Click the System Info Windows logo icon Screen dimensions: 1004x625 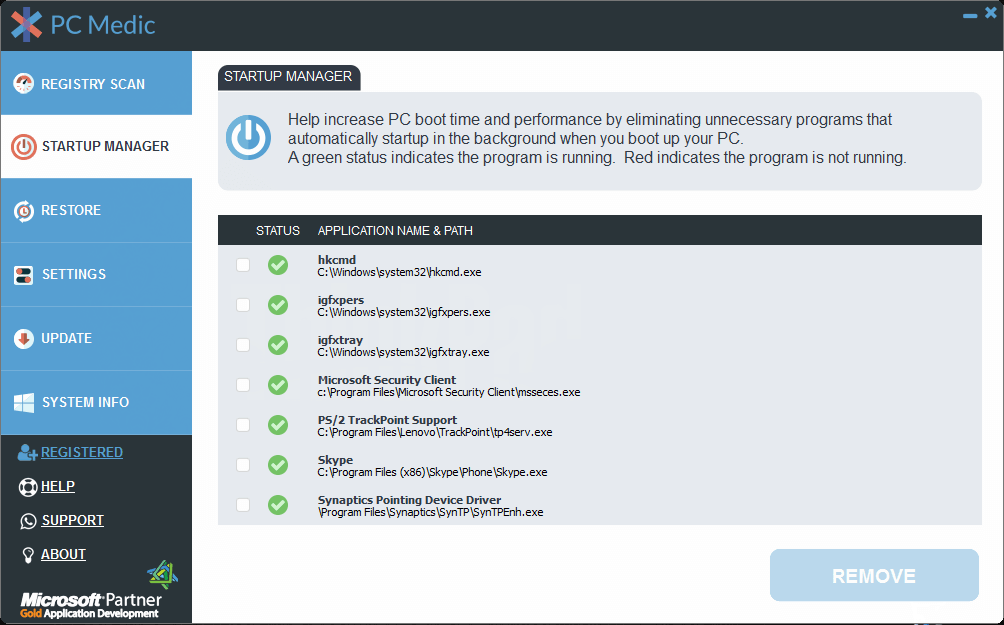click(24, 403)
